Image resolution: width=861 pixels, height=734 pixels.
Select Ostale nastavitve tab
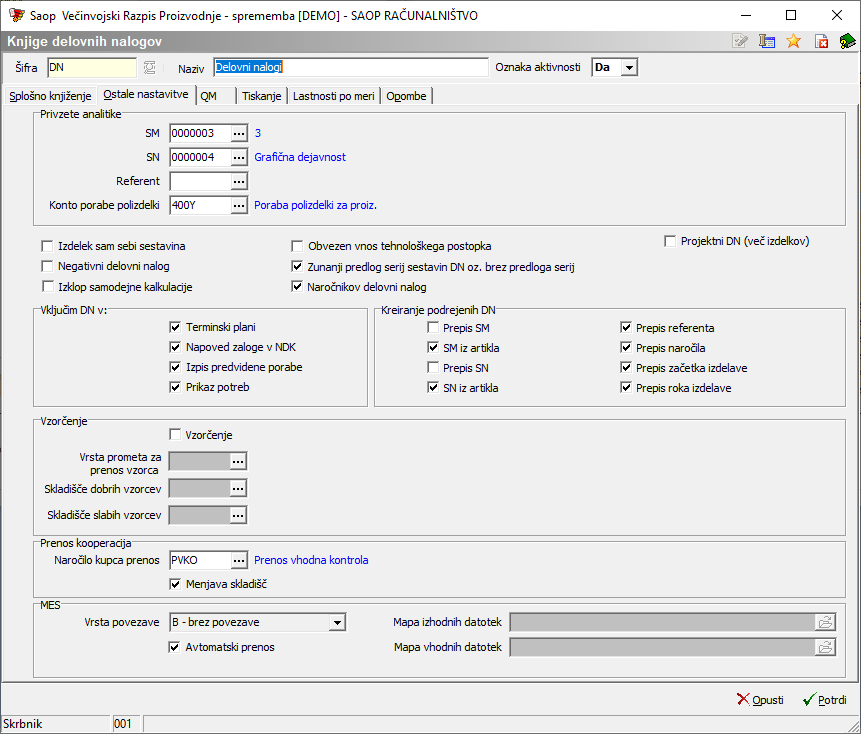coord(146,94)
